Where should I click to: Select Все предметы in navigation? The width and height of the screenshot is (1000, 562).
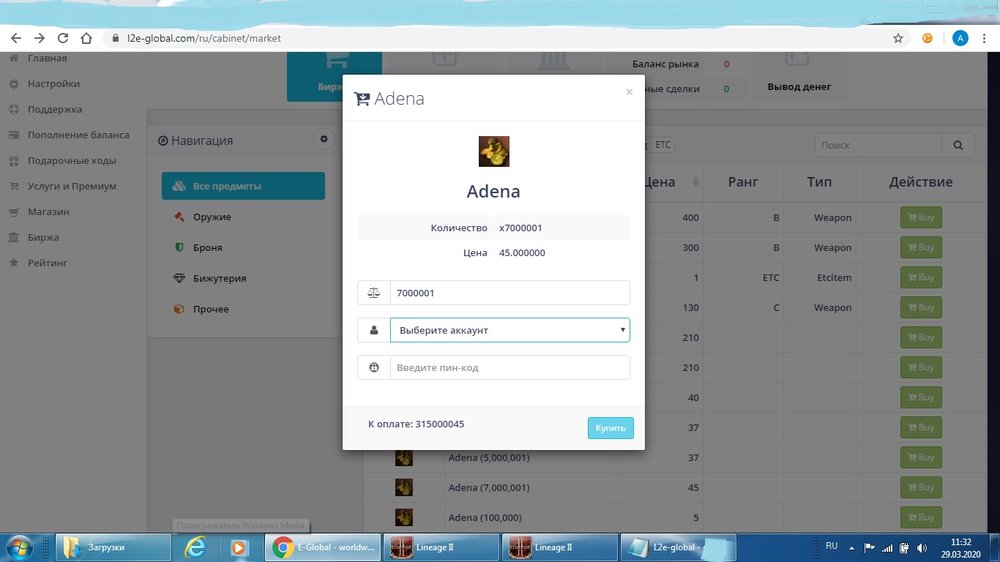pos(243,186)
